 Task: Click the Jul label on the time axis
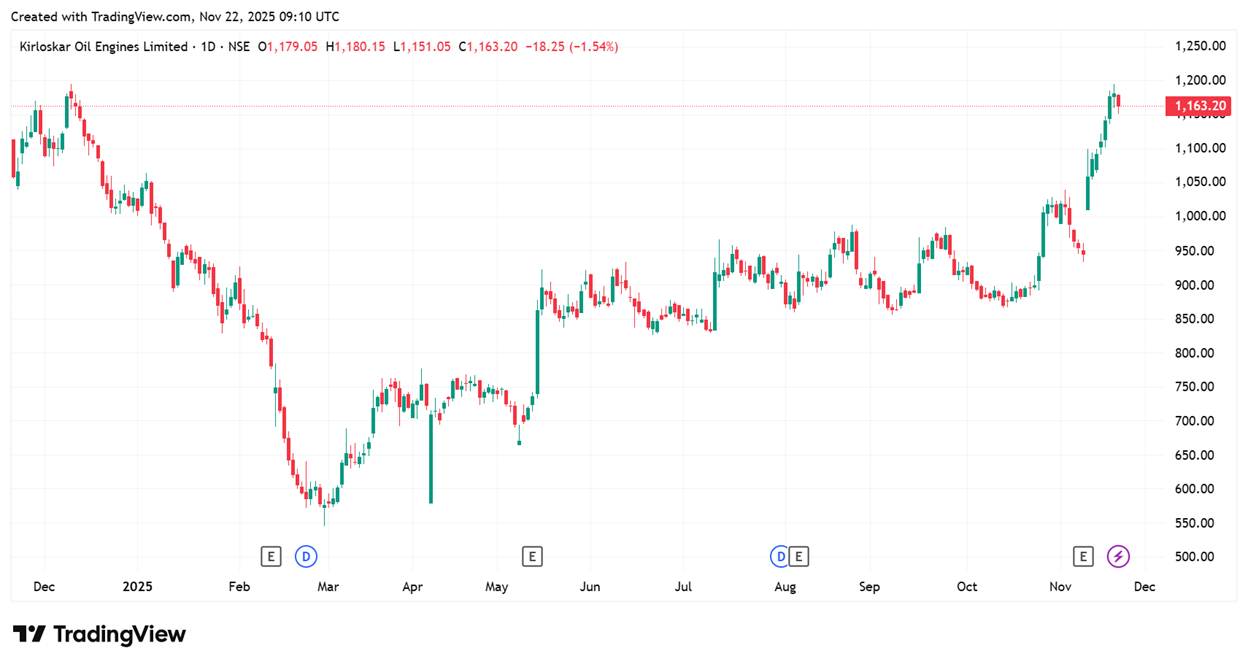(684, 587)
